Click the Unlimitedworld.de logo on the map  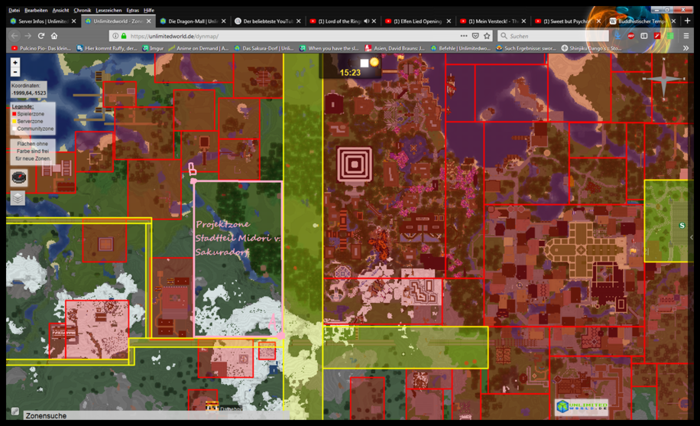coord(582,407)
